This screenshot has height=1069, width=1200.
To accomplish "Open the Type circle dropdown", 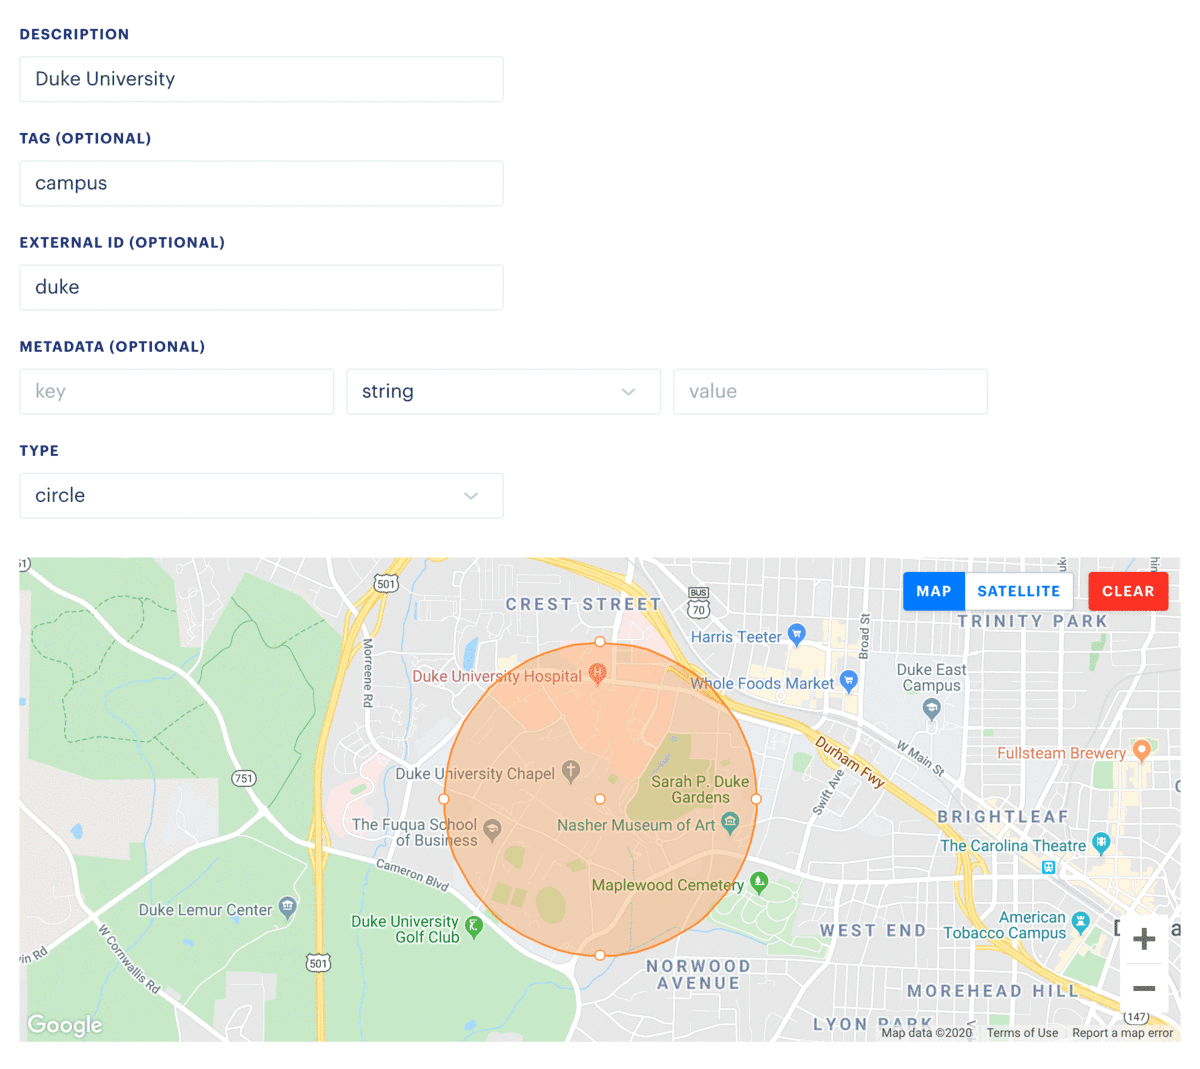I will [x=261, y=495].
